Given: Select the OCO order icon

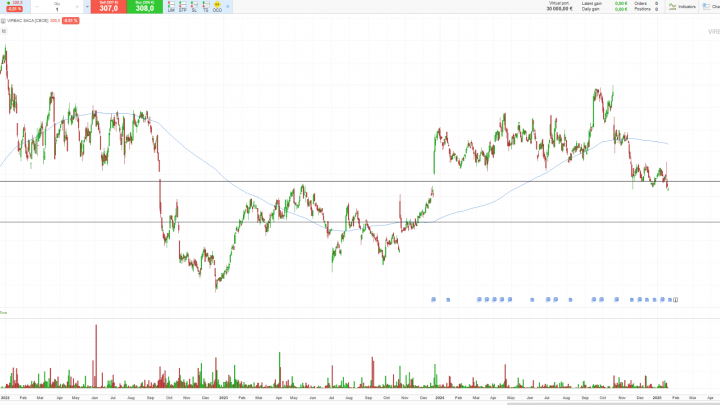Looking at the screenshot, I should 218,7.
